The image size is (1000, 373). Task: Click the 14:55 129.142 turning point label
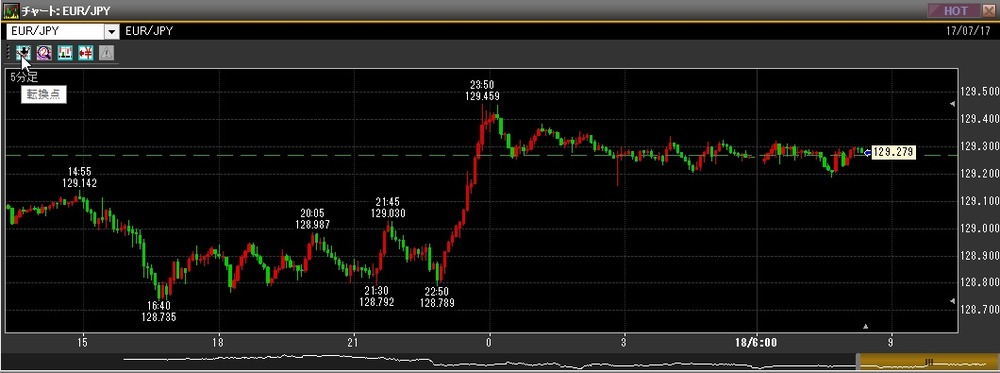[x=80, y=177]
